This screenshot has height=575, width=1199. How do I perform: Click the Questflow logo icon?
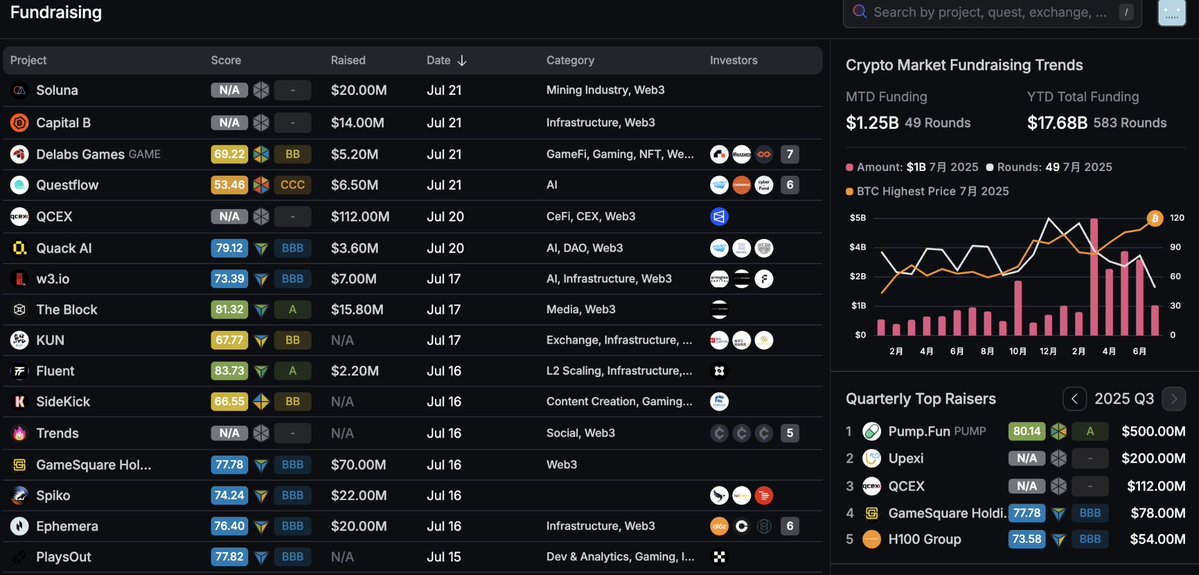19,185
